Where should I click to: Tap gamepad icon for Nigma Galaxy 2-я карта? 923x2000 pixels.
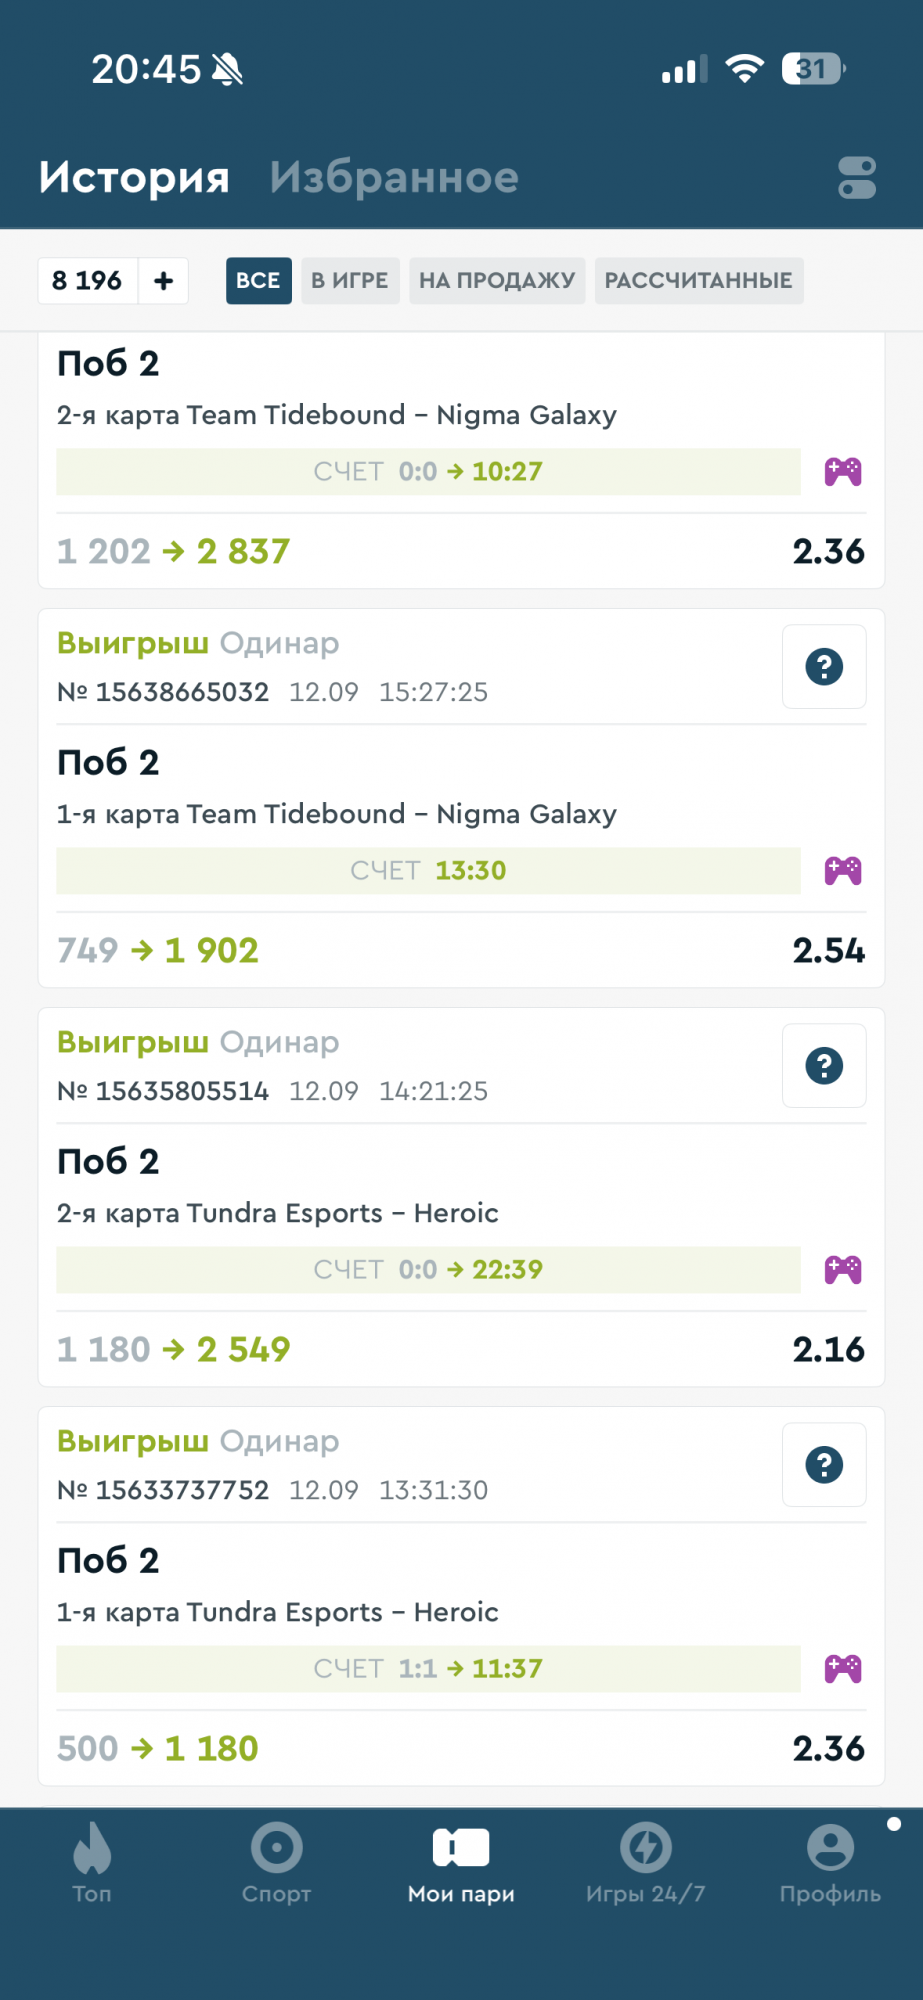pos(843,472)
